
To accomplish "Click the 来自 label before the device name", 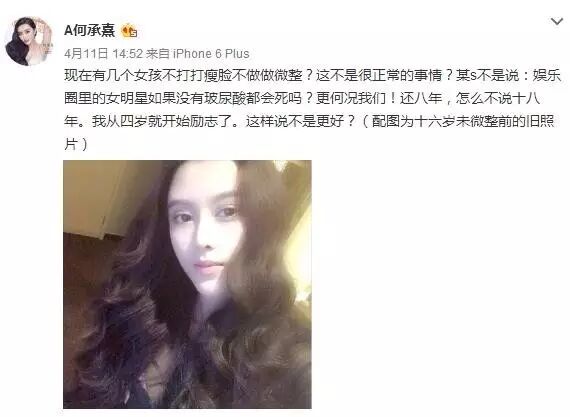I will coord(158,54).
